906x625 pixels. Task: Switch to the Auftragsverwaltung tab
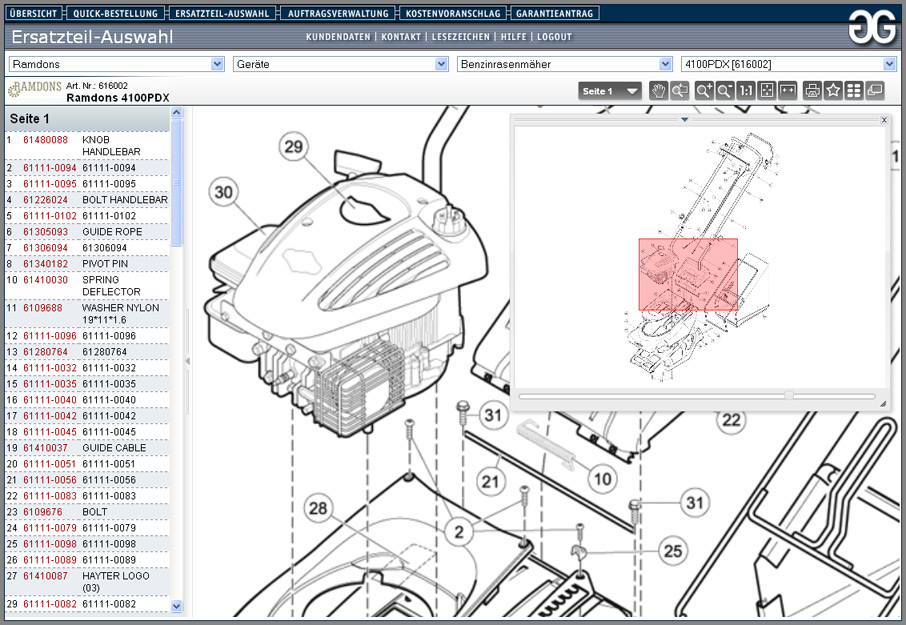(338, 13)
